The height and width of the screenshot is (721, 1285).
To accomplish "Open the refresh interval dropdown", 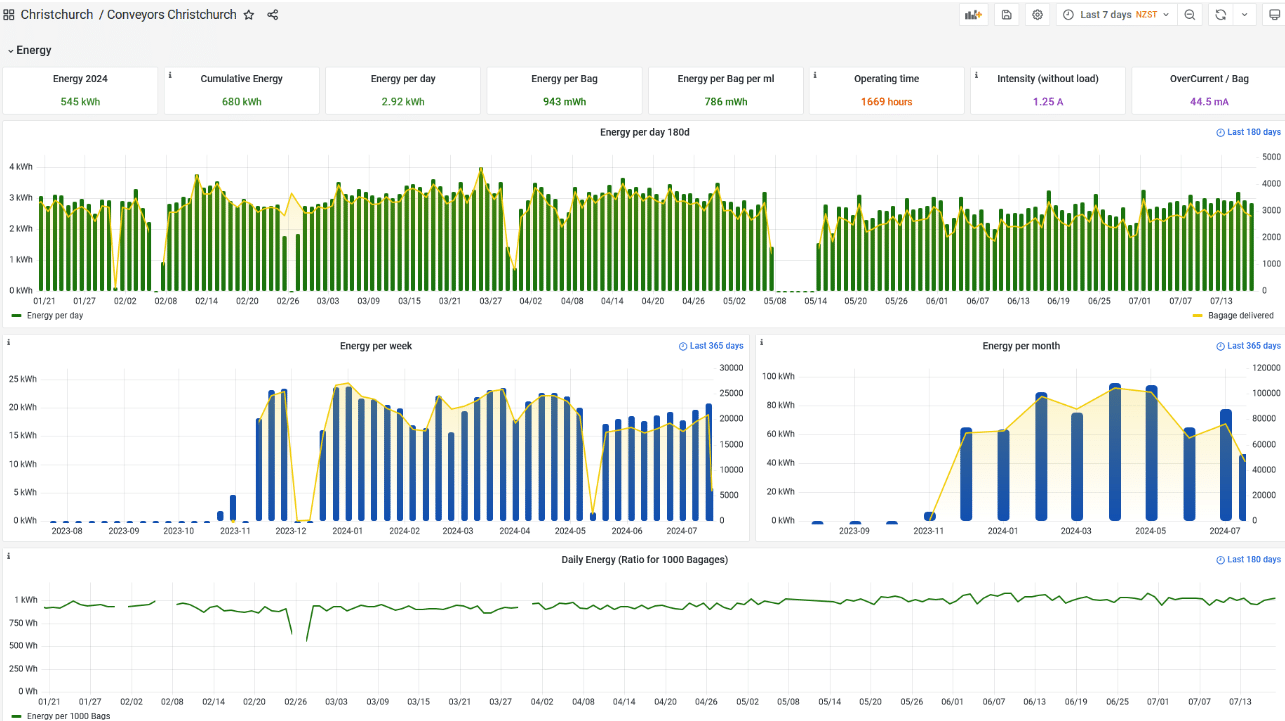I will point(1244,15).
